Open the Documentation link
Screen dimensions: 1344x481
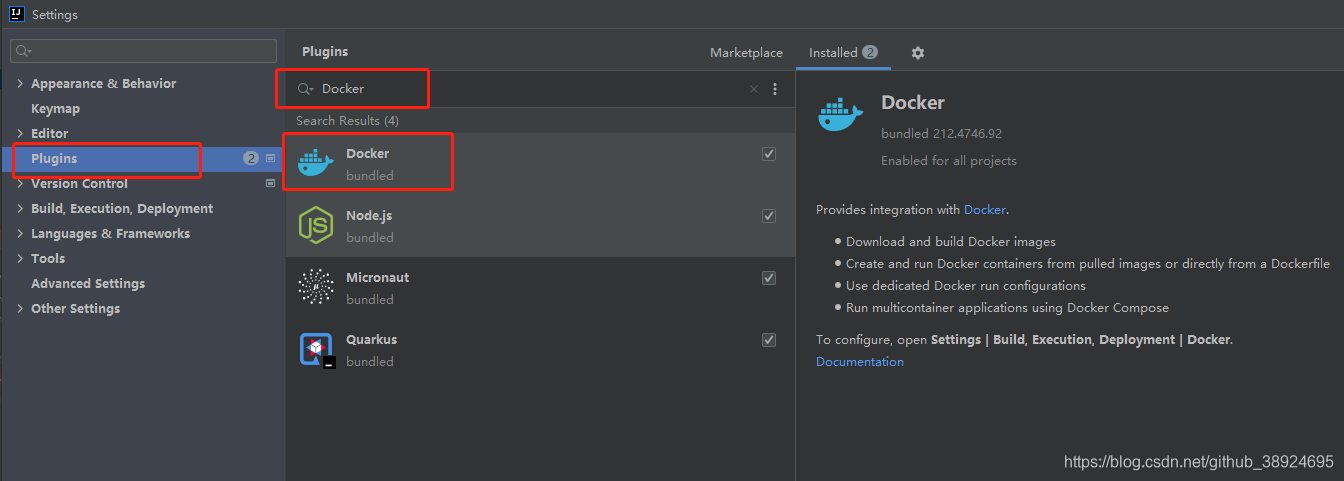(x=860, y=362)
